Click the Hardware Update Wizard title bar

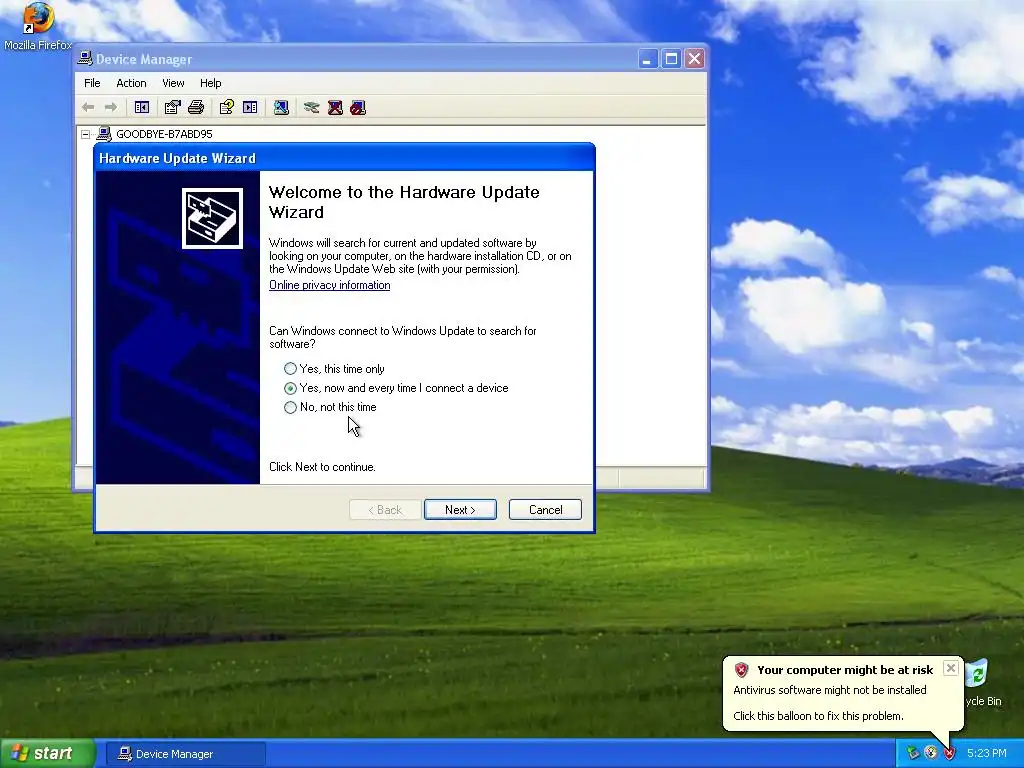point(344,158)
